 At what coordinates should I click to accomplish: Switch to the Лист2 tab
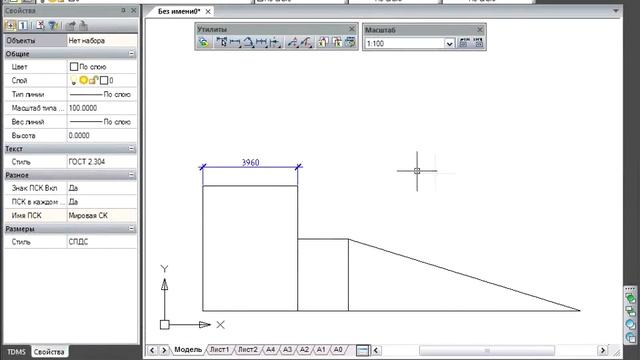[x=248, y=349]
